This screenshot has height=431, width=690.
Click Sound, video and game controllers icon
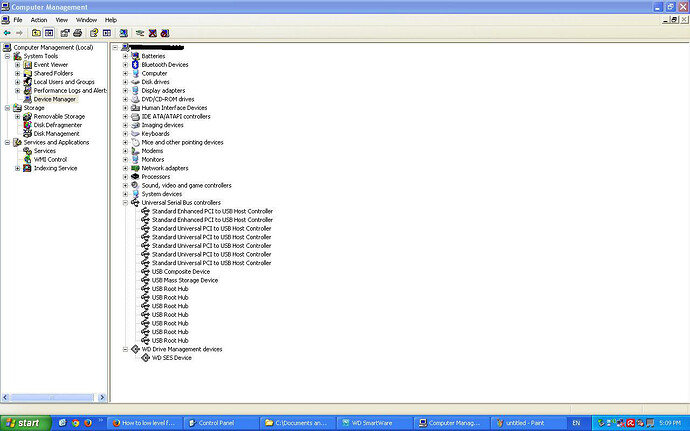(136, 185)
